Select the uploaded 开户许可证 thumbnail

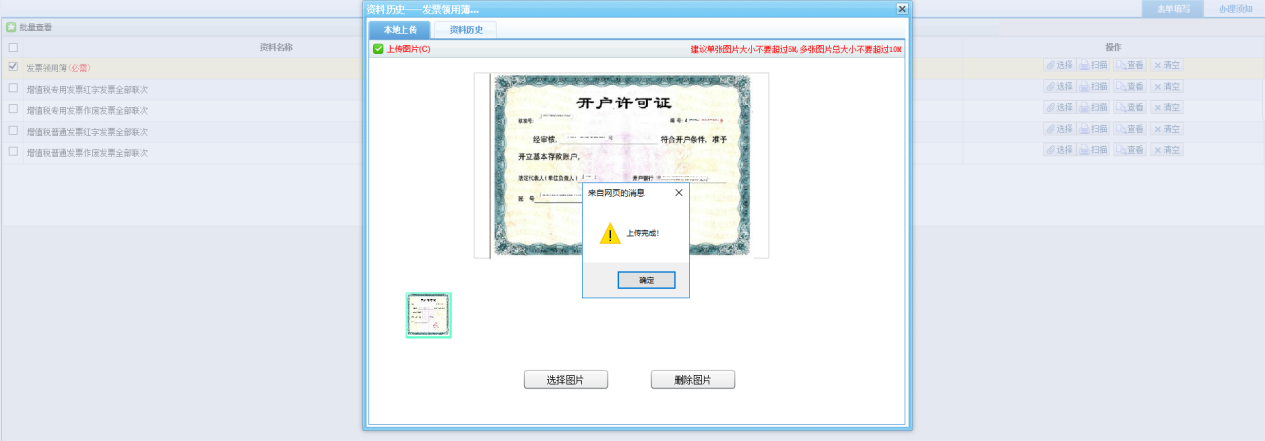[429, 315]
